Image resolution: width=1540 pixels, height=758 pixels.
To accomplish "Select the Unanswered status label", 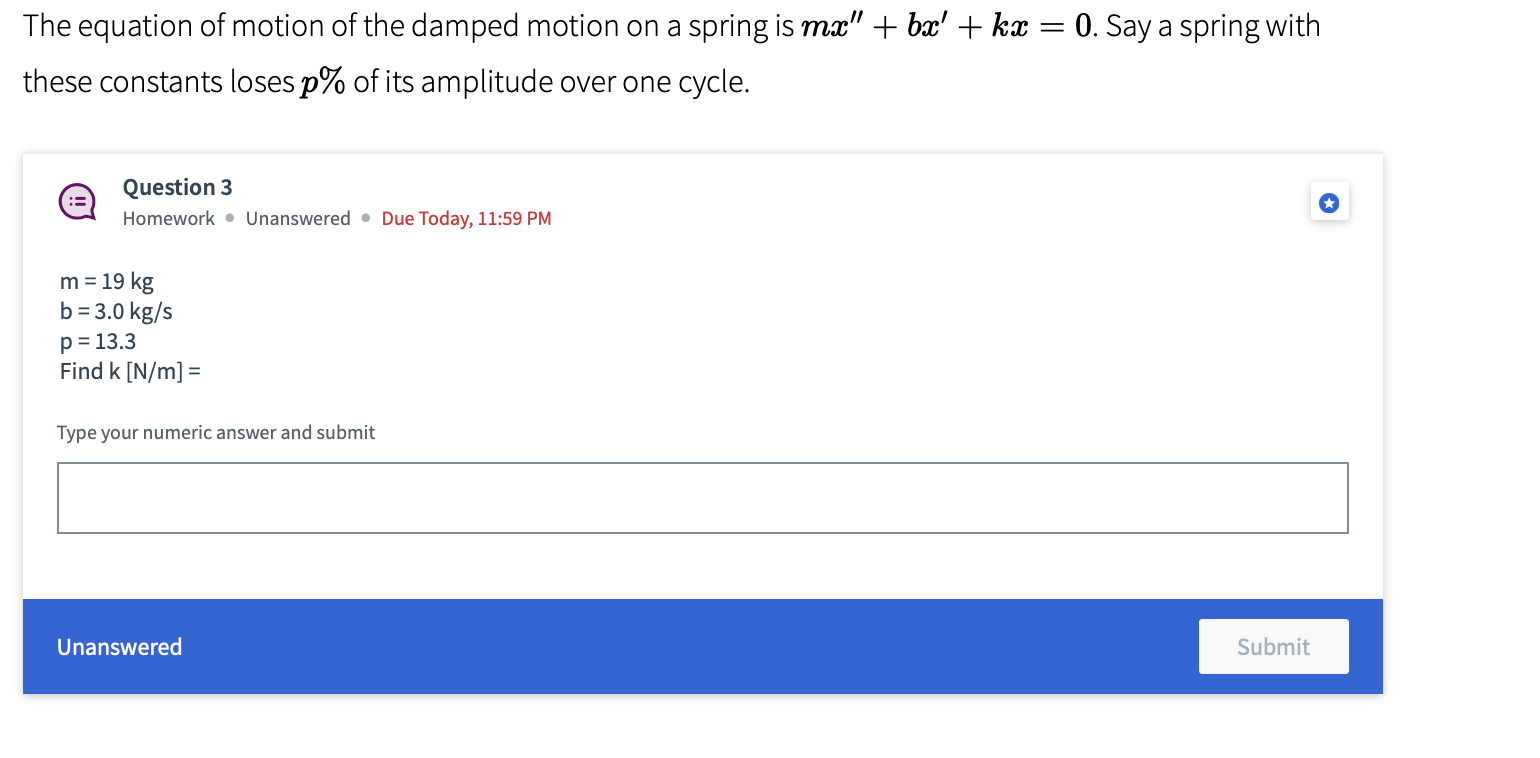I will pyautogui.click(x=298, y=218).
